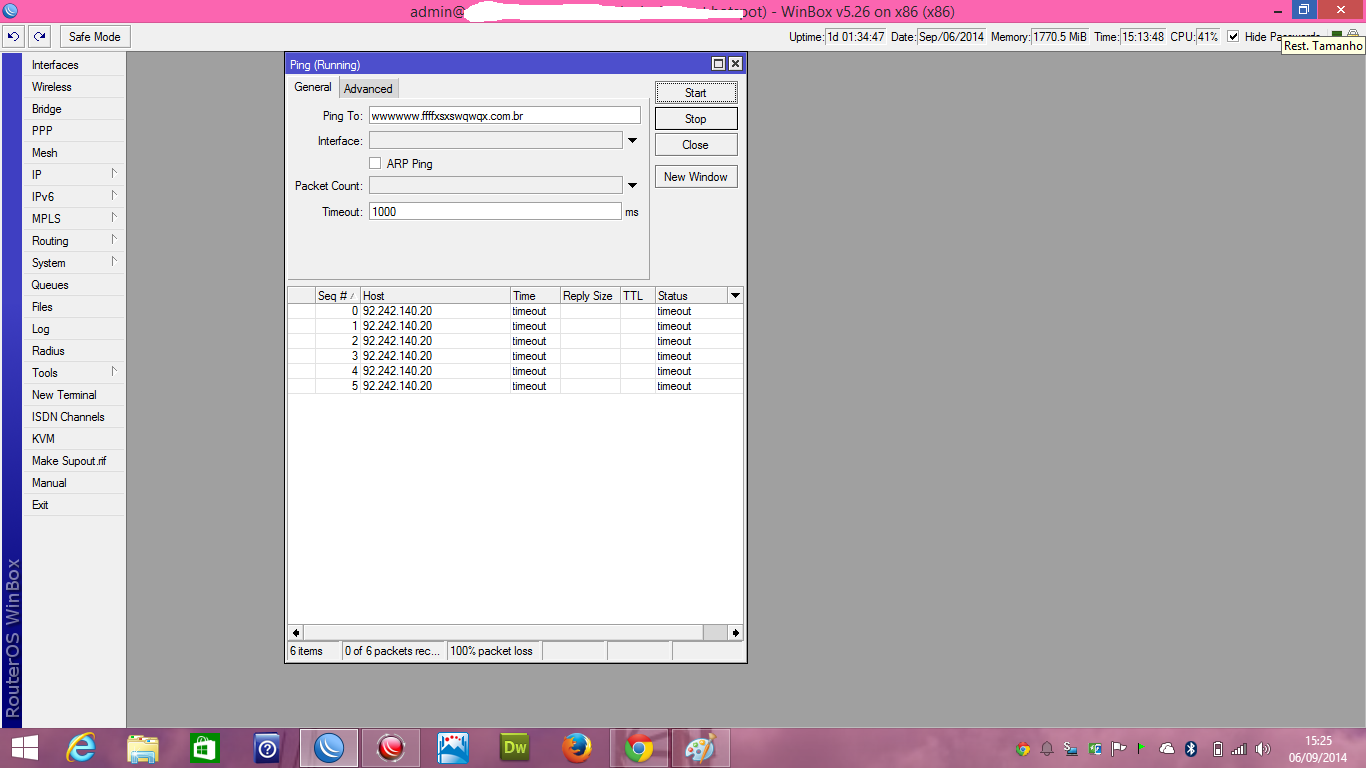This screenshot has width=1366, height=768.
Task: Click the New Window button
Action: click(x=696, y=177)
